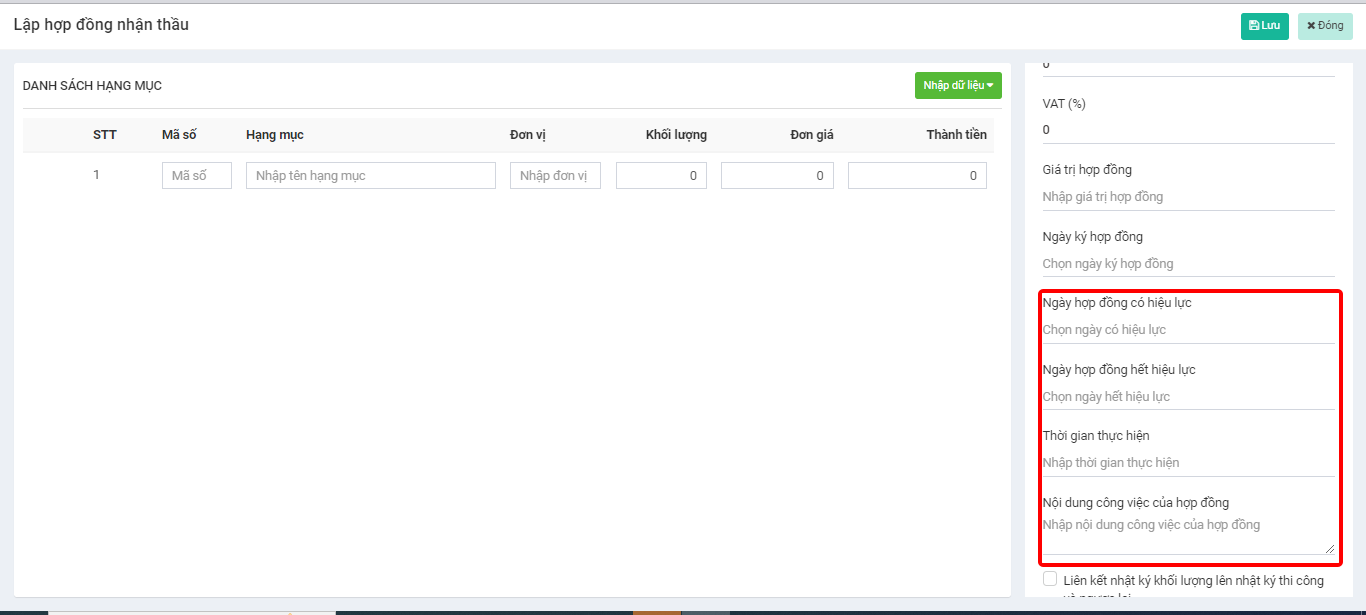Click the Thành tiền value box in row 1
This screenshot has width=1366, height=615.
point(916,176)
